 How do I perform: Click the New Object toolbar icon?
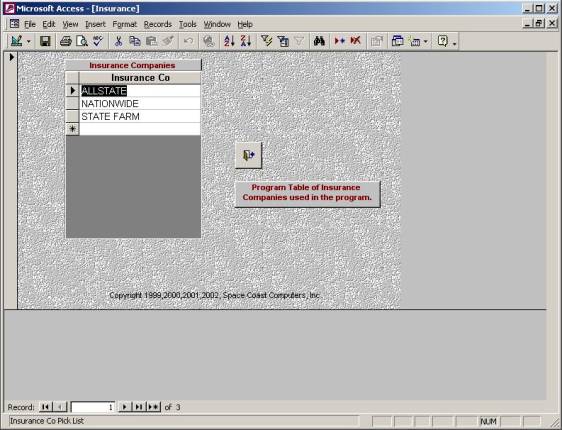pos(415,42)
